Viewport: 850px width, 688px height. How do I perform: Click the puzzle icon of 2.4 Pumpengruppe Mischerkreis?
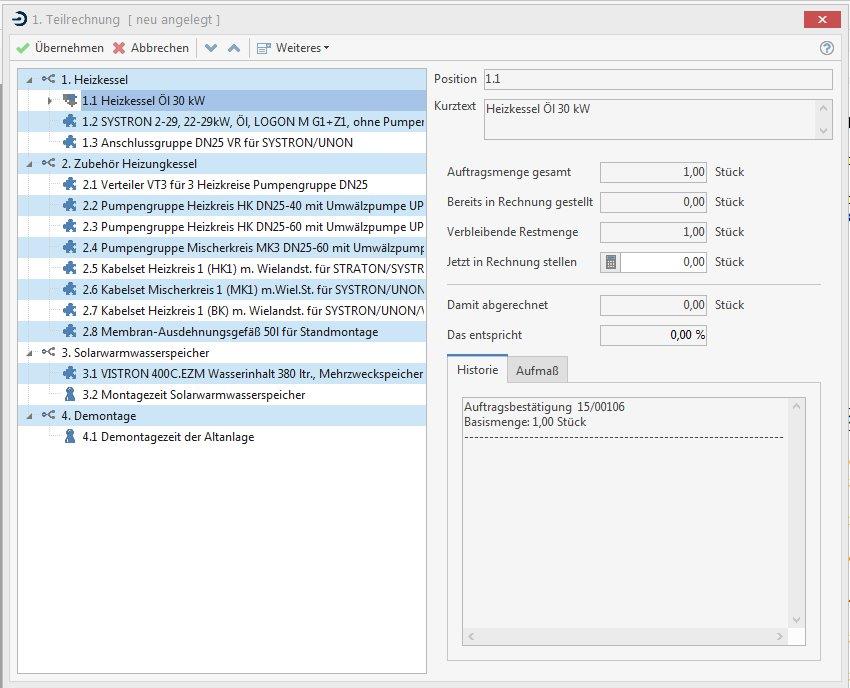click(69, 248)
